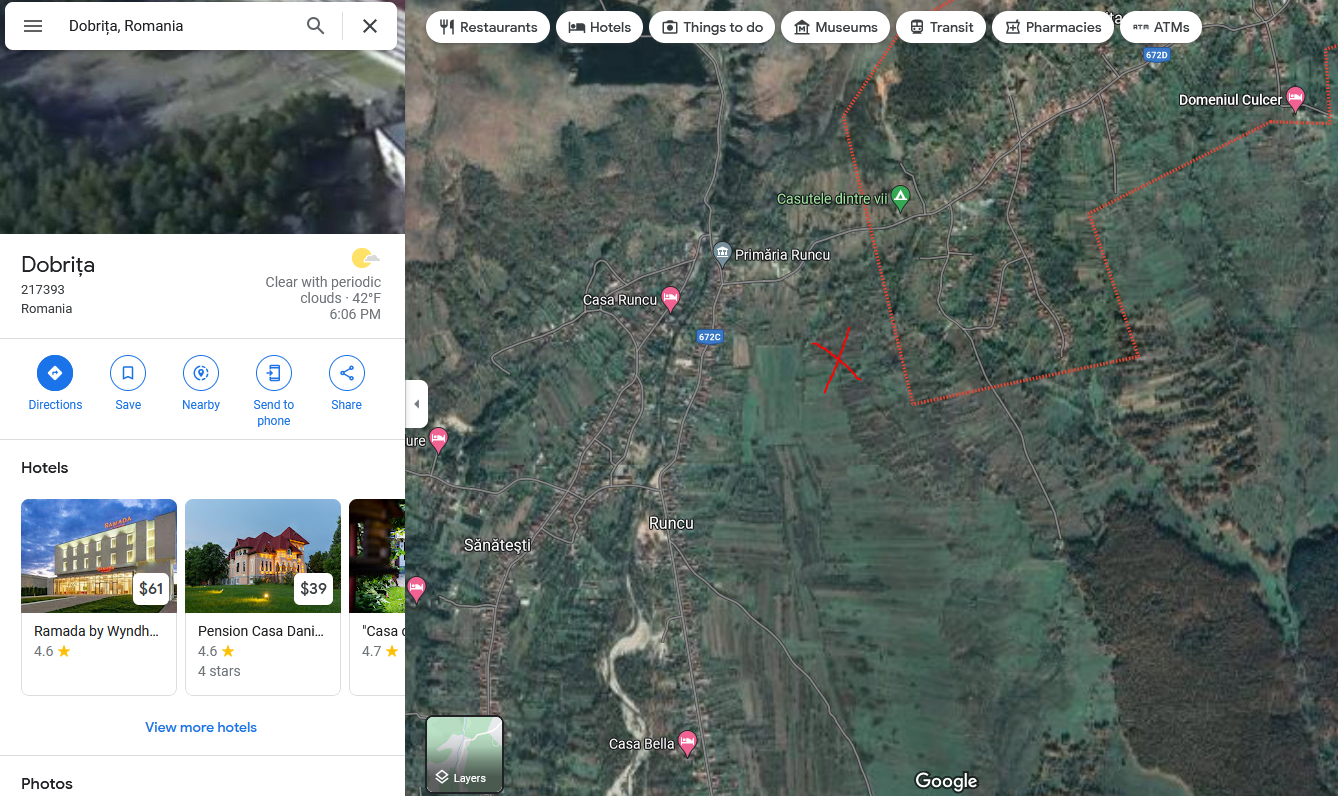Image resolution: width=1338 pixels, height=796 pixels.
Task: Open the hamburger main menu
Action: tap(33, 26)
